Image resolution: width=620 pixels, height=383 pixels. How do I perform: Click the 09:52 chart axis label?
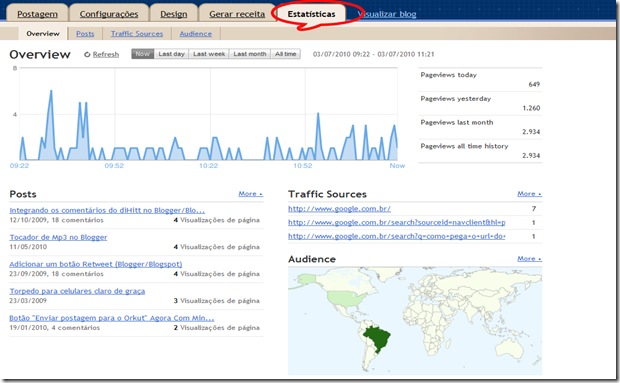[x=114, y=166]
